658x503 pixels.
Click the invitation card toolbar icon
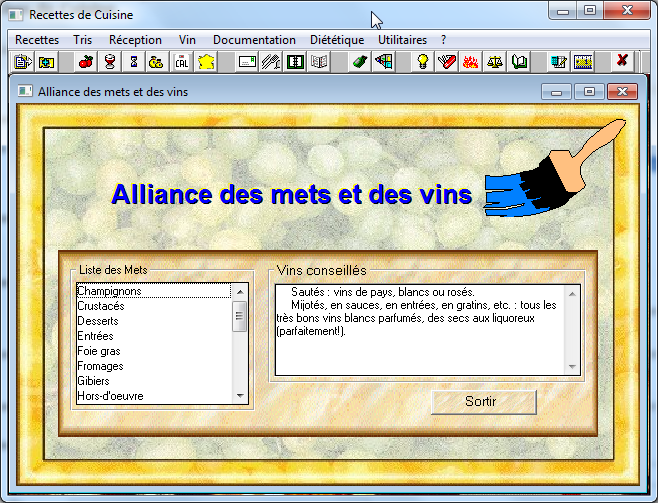click(x=247, y=62)
